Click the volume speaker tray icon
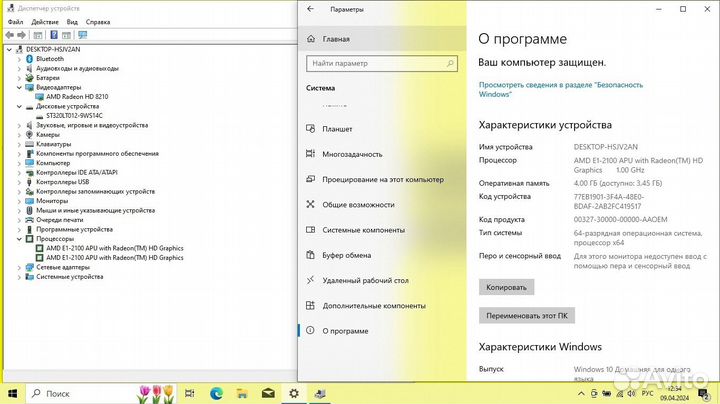720x404 pixels. 631,394
